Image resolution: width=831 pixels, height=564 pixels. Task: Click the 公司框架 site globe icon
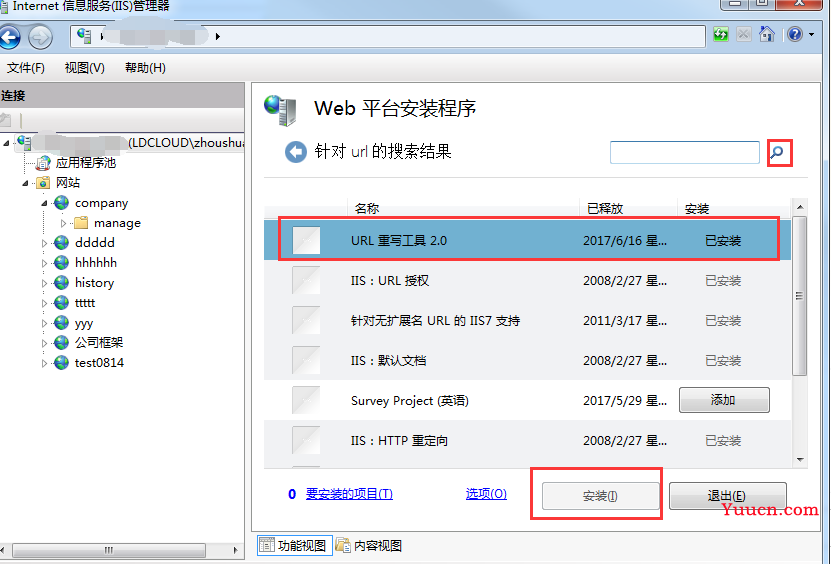(x=61, y=343)
